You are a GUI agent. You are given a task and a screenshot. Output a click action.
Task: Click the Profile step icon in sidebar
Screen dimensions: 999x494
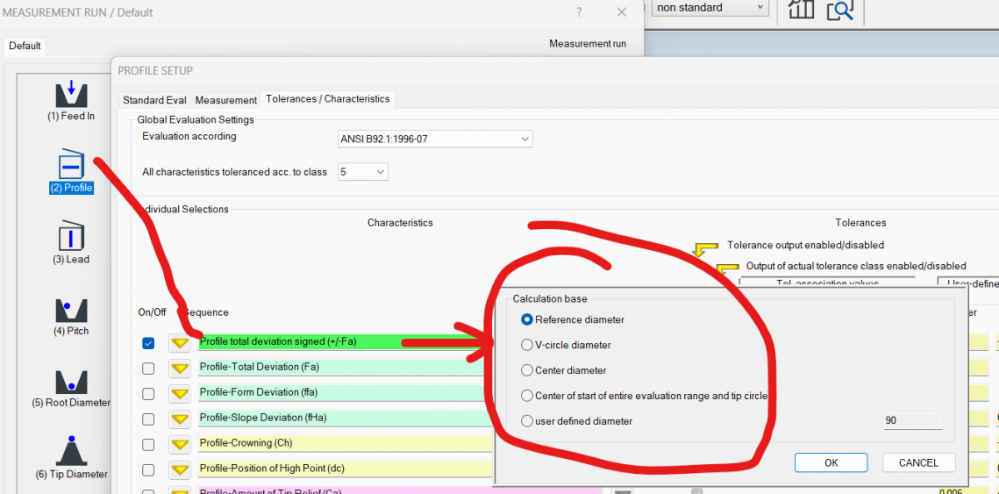[71, 165]
